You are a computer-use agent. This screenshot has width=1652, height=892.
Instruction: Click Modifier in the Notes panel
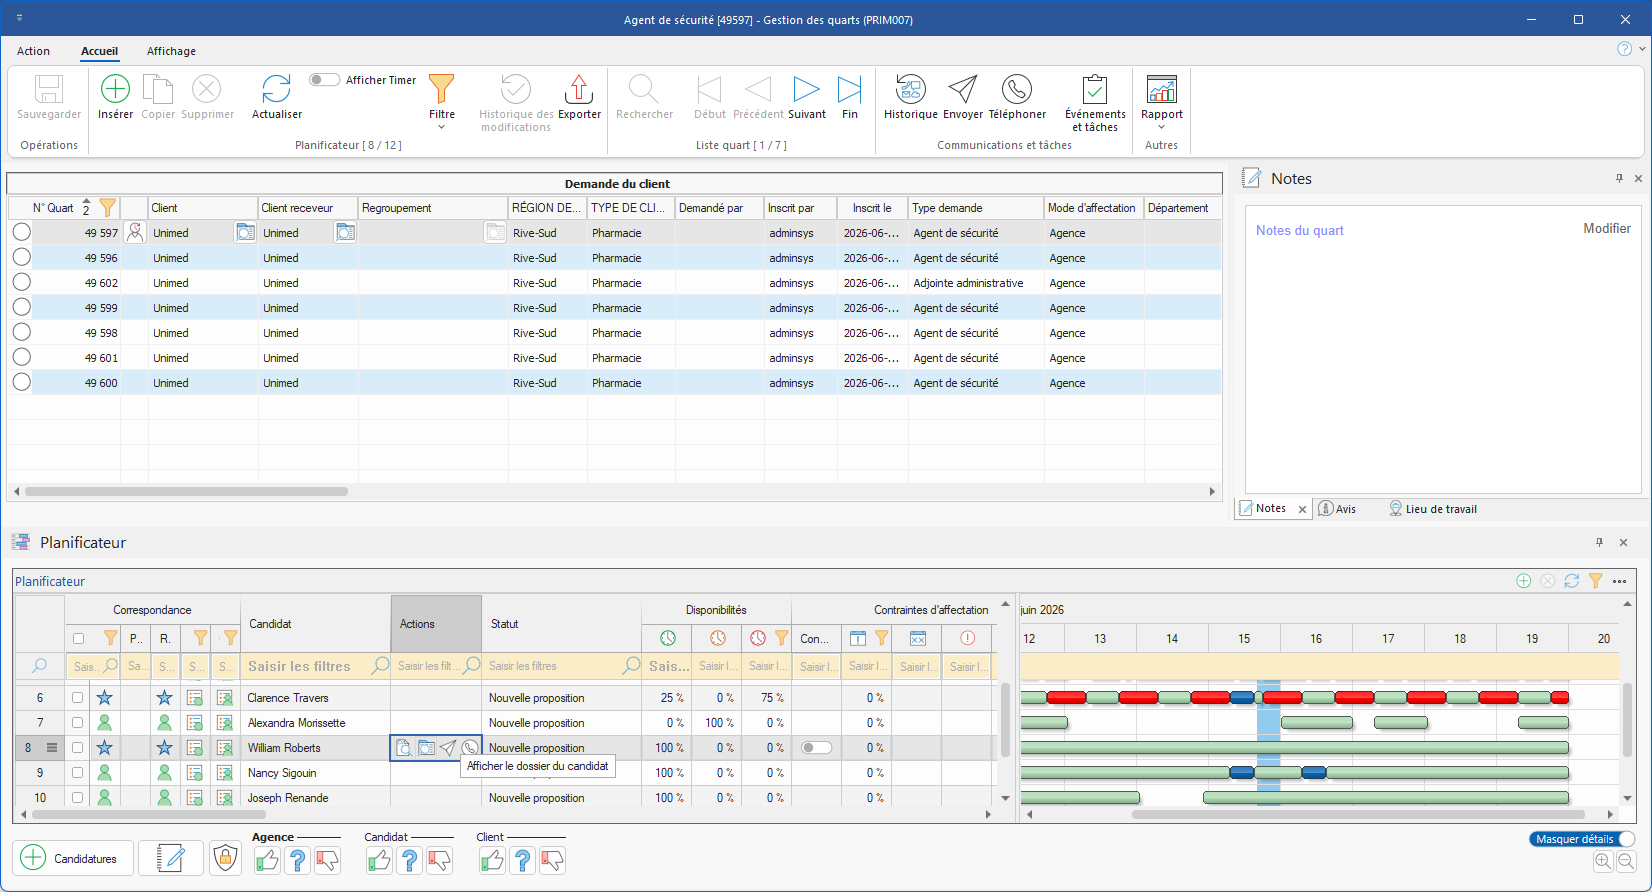coord(1607,229)
